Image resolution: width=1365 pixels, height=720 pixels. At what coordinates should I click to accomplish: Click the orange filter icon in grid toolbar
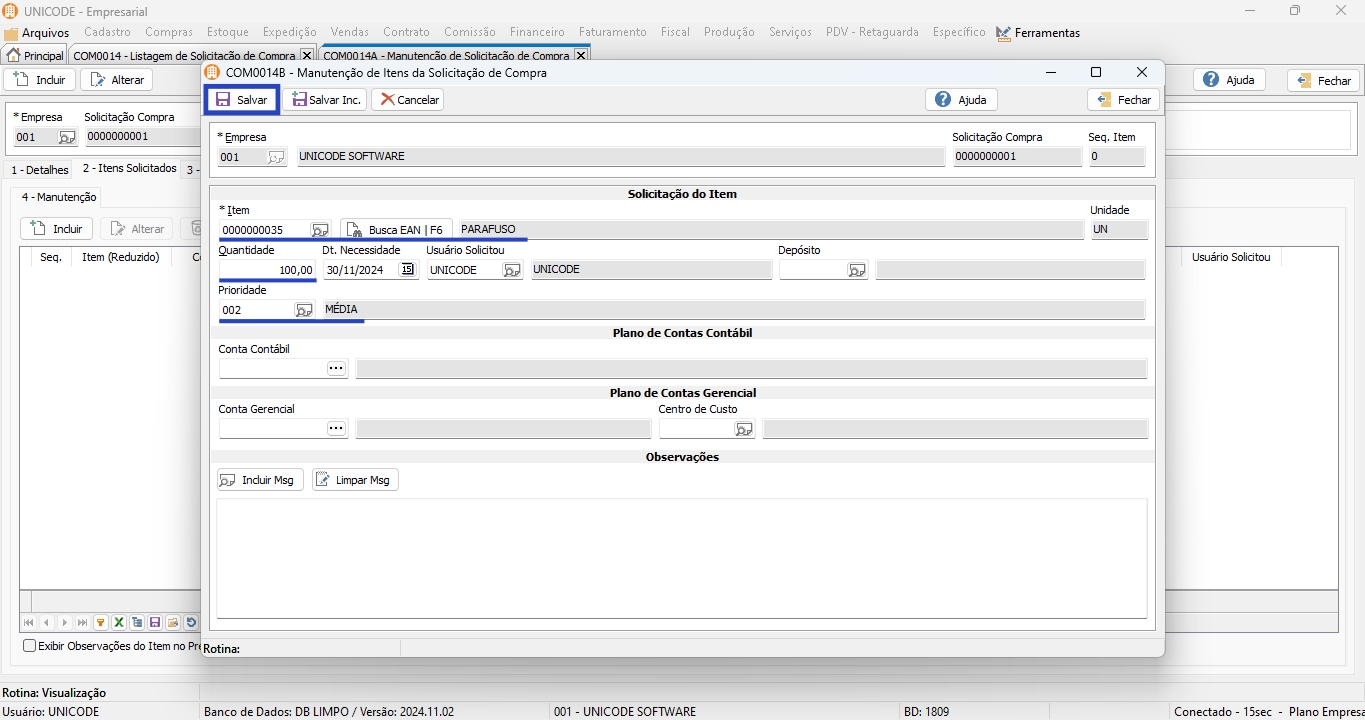[101, 623]
